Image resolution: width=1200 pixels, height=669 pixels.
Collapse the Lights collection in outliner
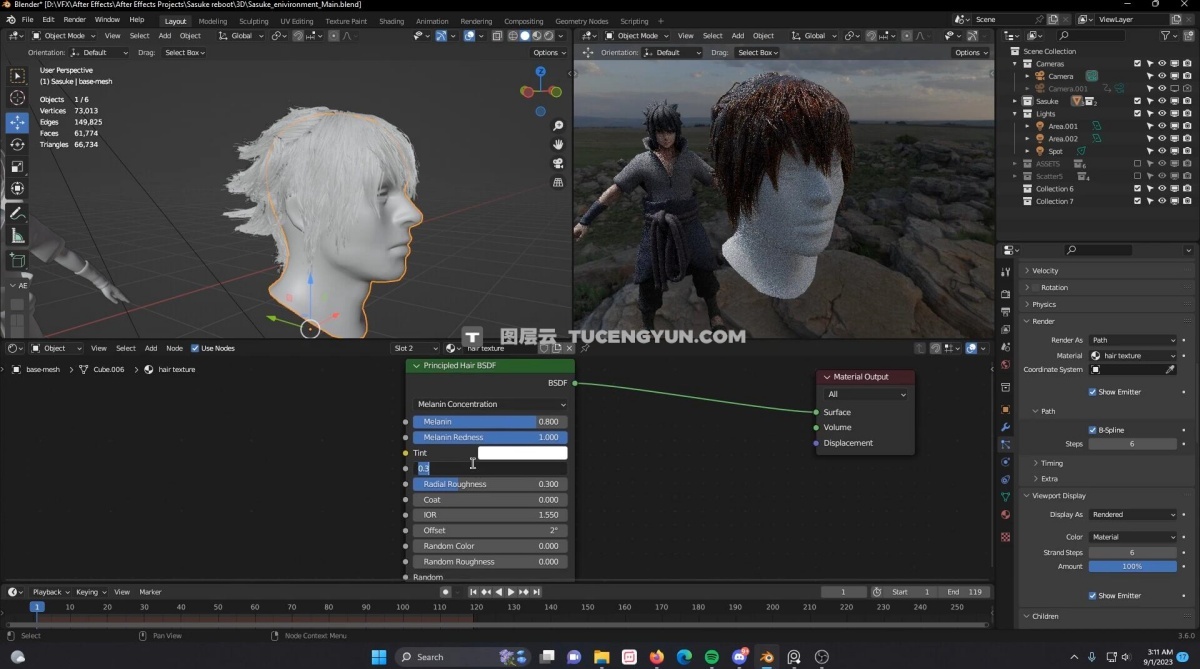coord(1015,114)
